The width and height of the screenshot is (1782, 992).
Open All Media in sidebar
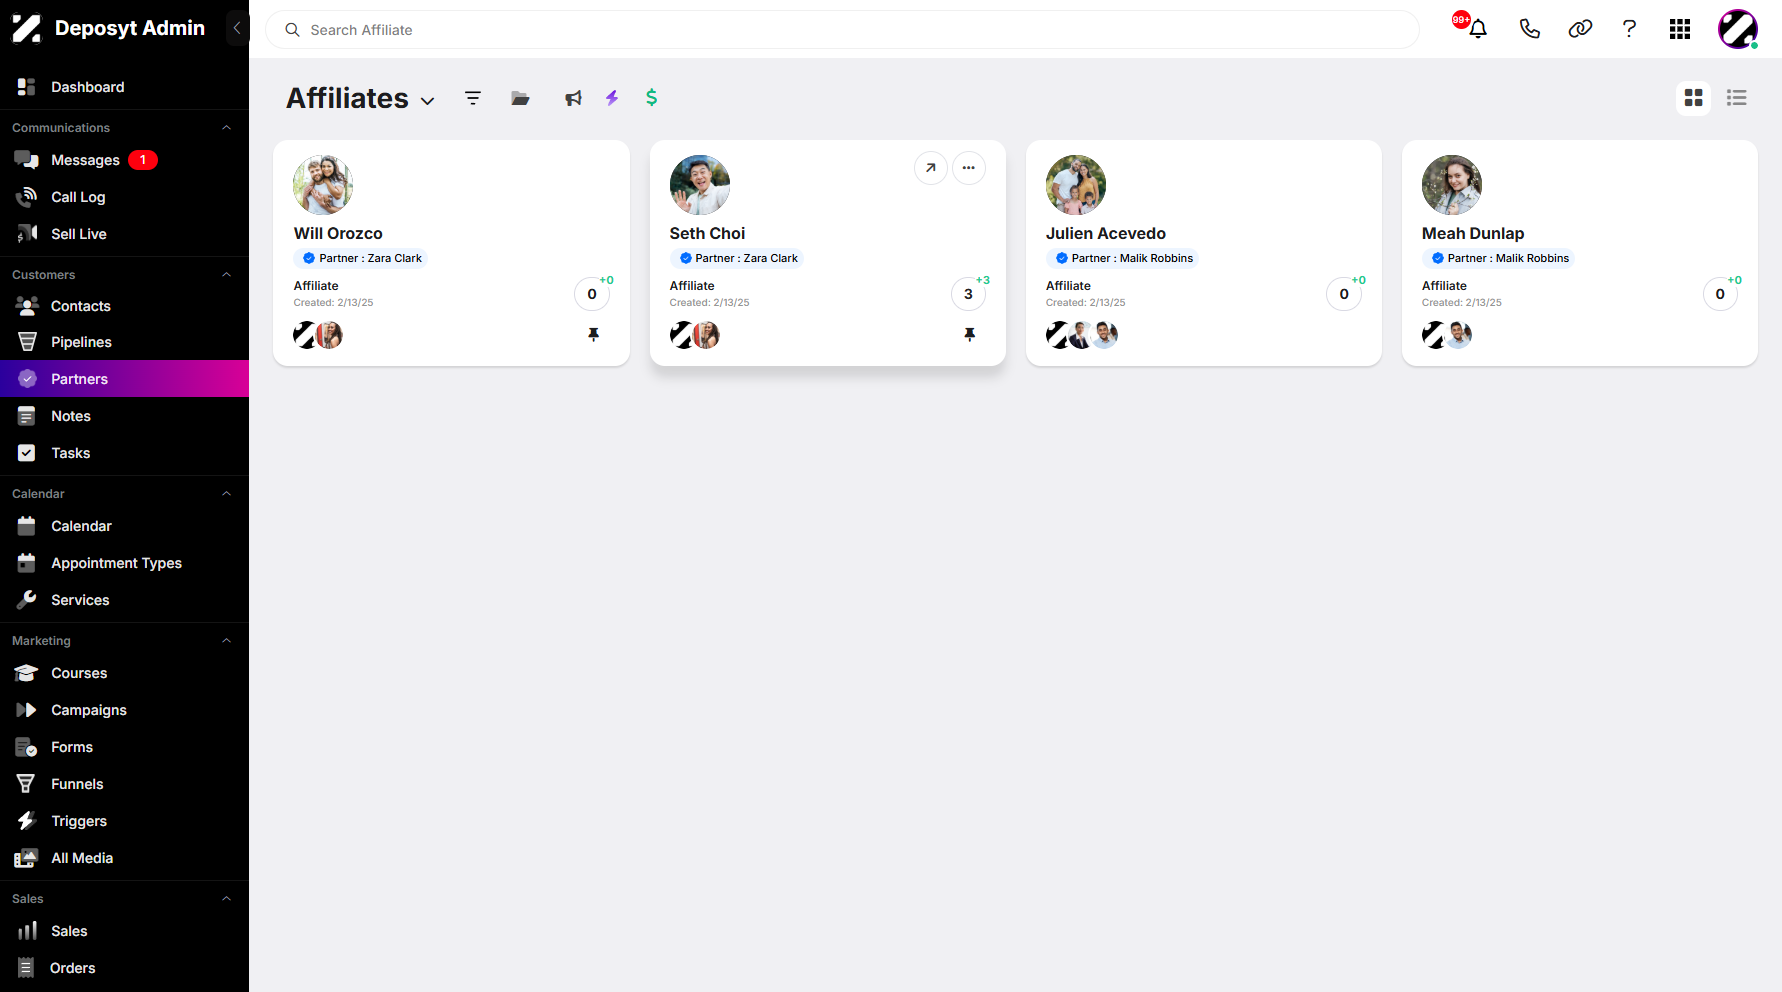[x=124, y=858]
